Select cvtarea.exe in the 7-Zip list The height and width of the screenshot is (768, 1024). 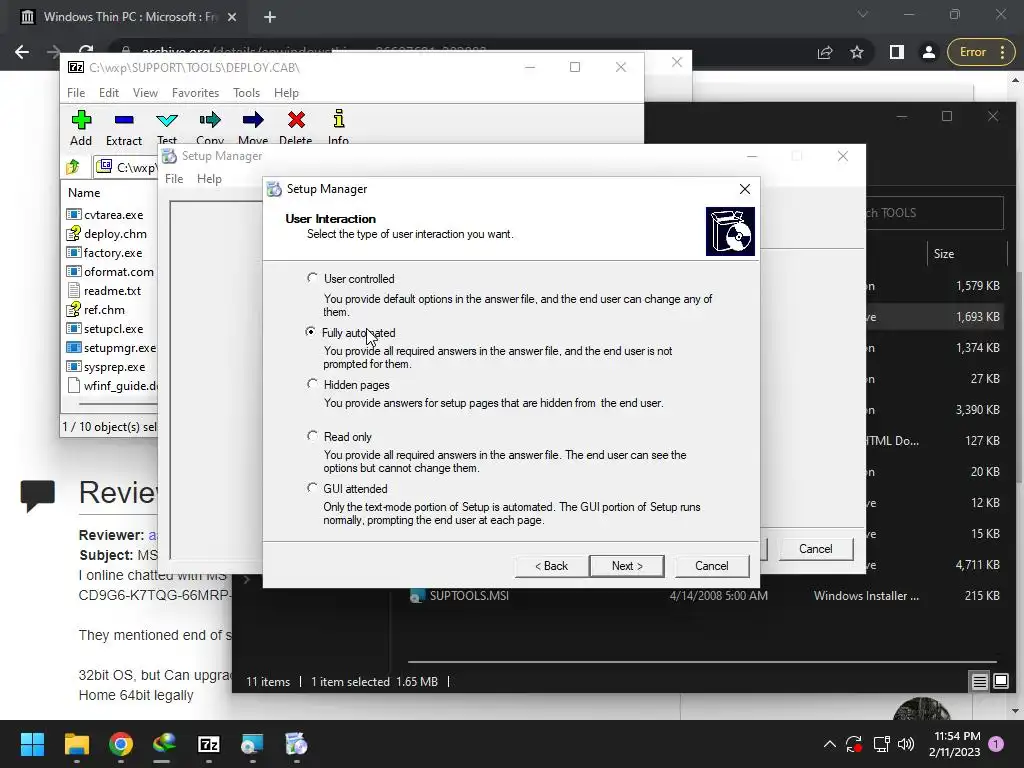click(x=111, y=215)
